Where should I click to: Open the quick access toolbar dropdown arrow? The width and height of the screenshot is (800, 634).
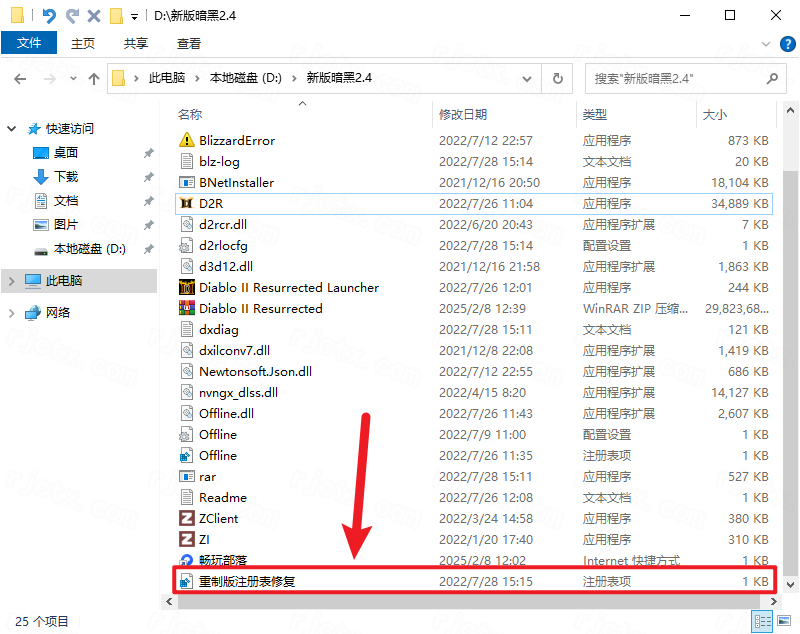[x=135, y=17]
